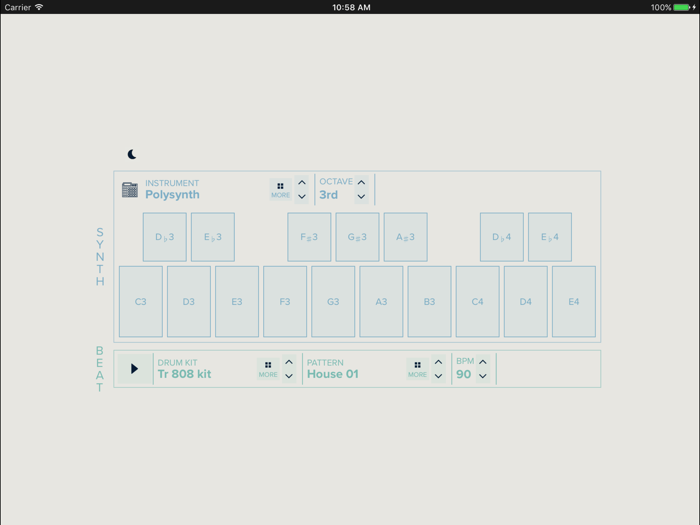
Task: Play the E♭3 key
Action: [213, 237]
